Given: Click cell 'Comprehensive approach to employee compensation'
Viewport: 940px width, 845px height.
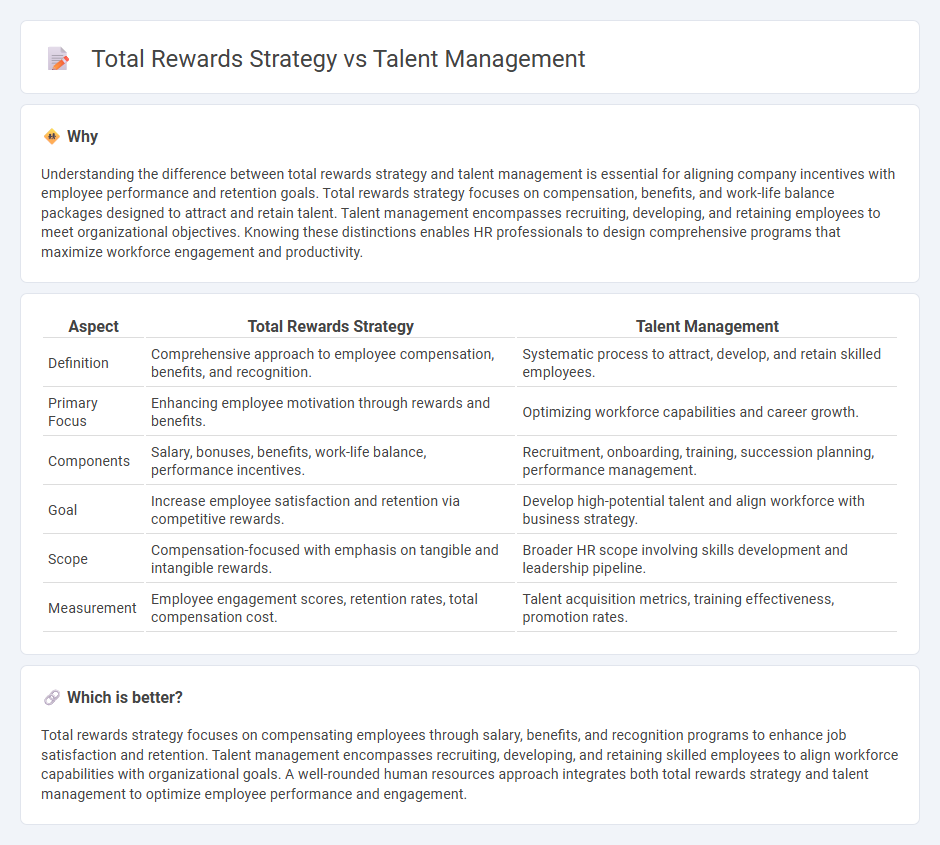Looking at the screenshot, I should pos(330,363).
